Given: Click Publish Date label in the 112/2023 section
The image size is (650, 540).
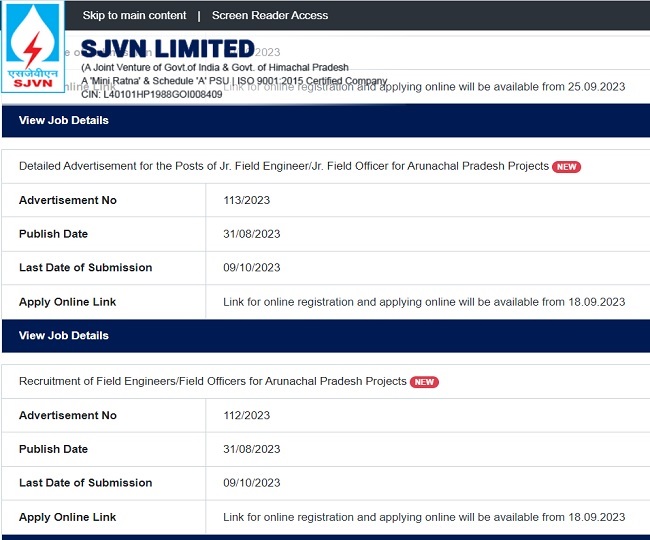Looking at the screenshot, I should [53, 449].
